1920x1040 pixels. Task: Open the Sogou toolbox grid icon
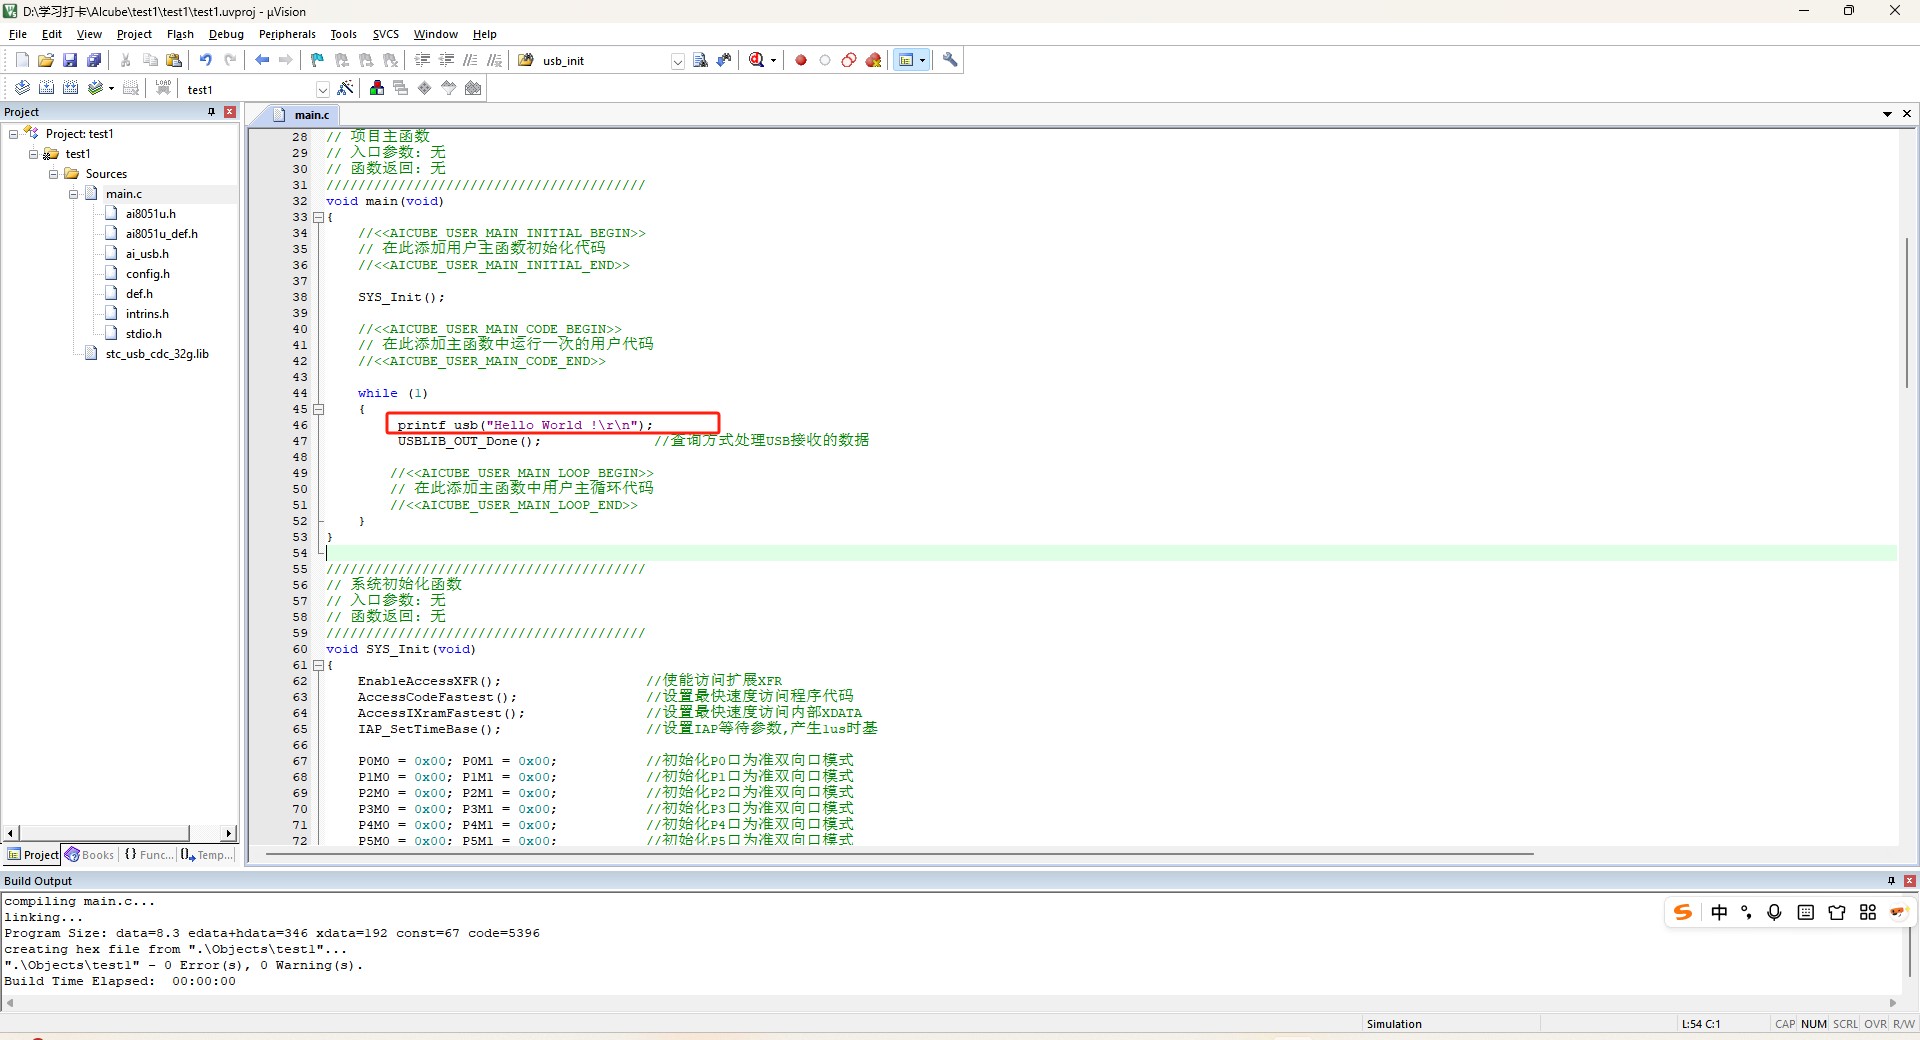(x=1868, y=912)
